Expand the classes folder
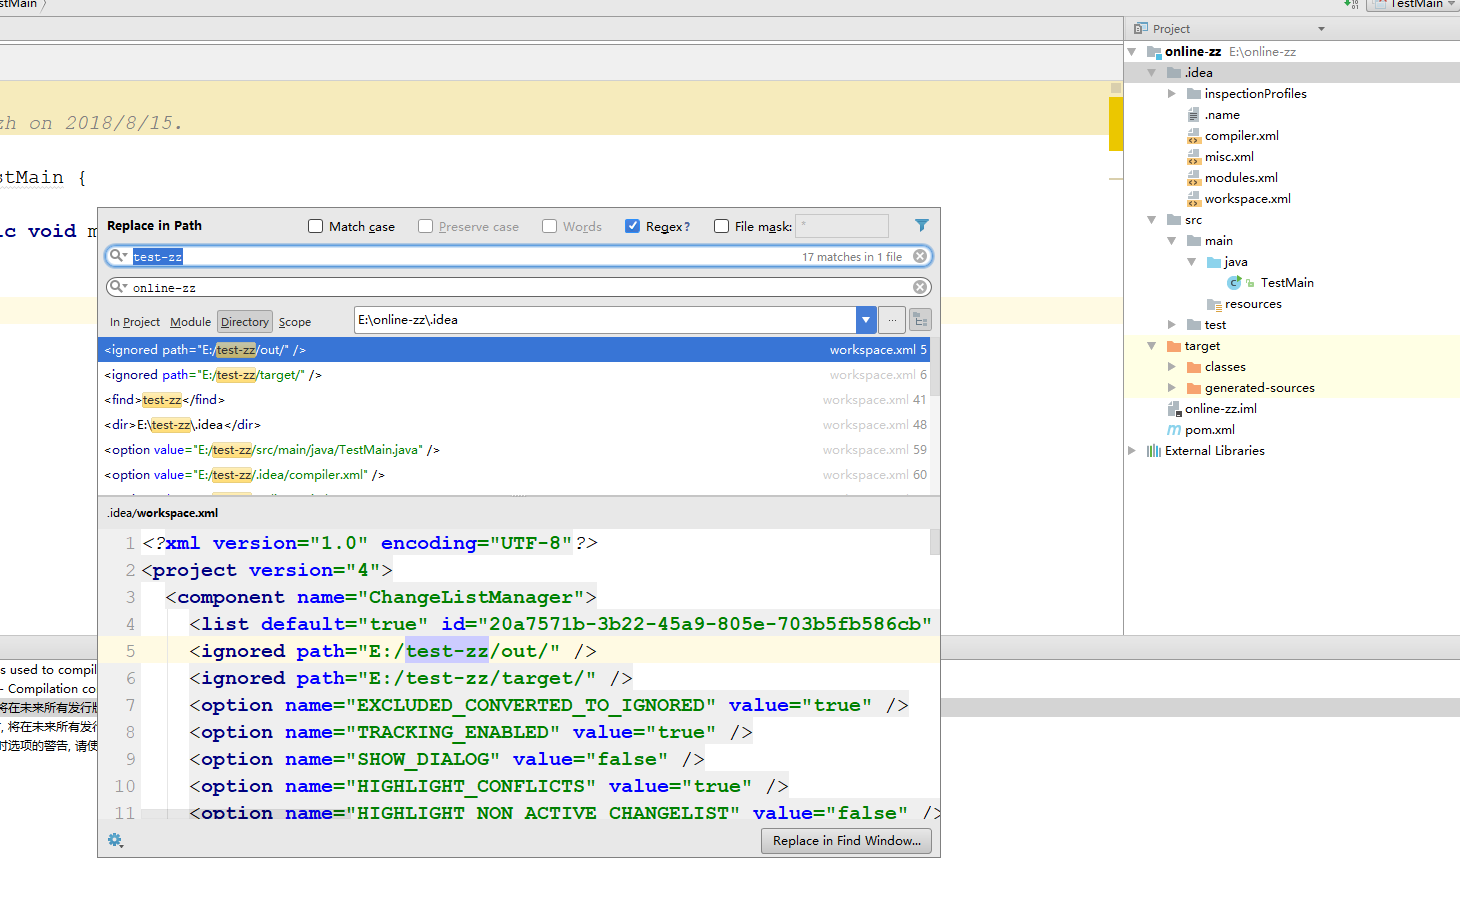 point(1172,367)
